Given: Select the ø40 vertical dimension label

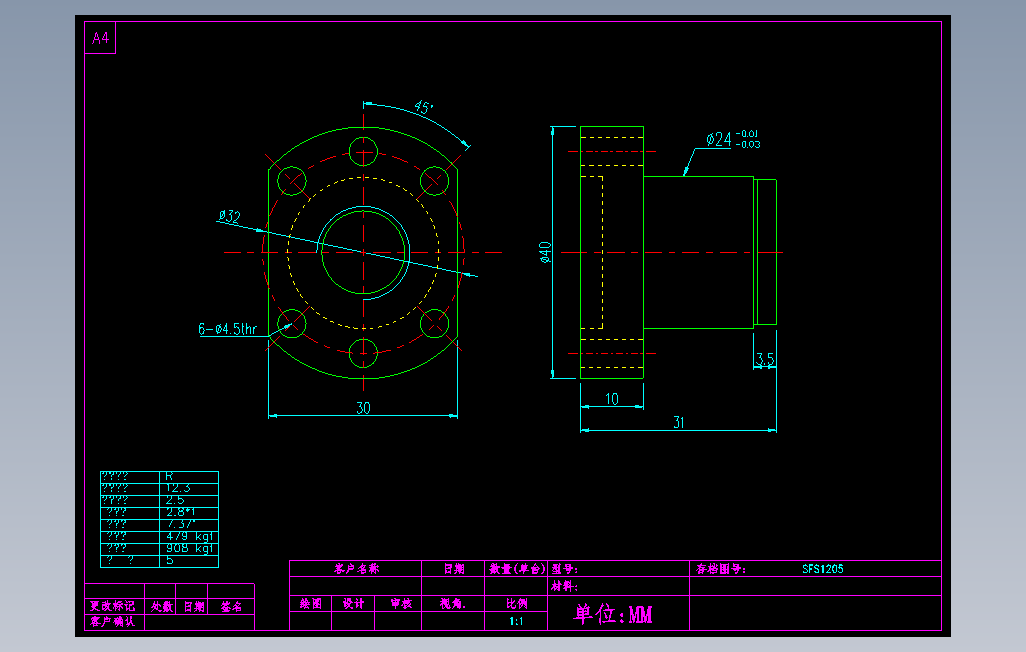Looking at the screenshot, I should (x=545, y=252).
